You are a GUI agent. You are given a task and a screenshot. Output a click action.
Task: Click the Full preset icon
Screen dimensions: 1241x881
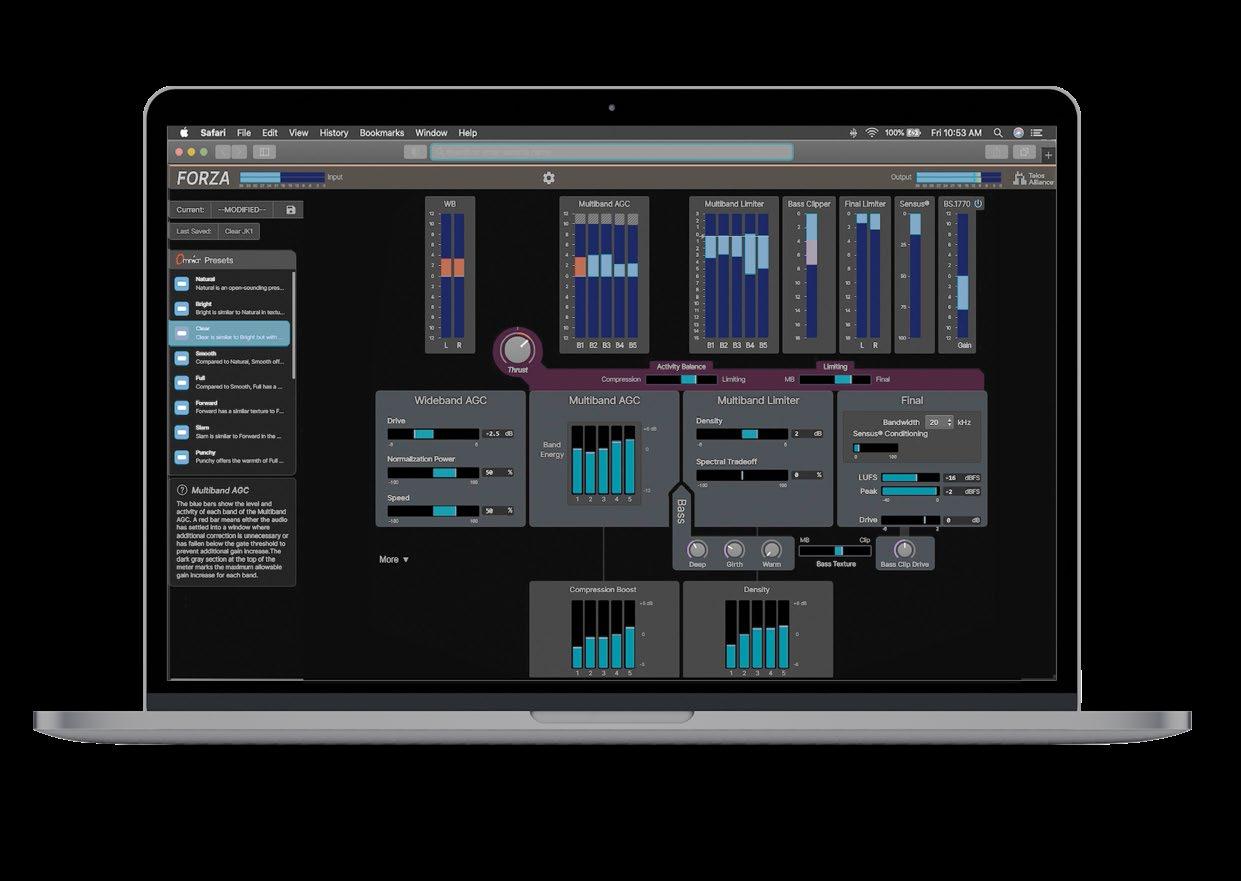[x=182, y=382]
